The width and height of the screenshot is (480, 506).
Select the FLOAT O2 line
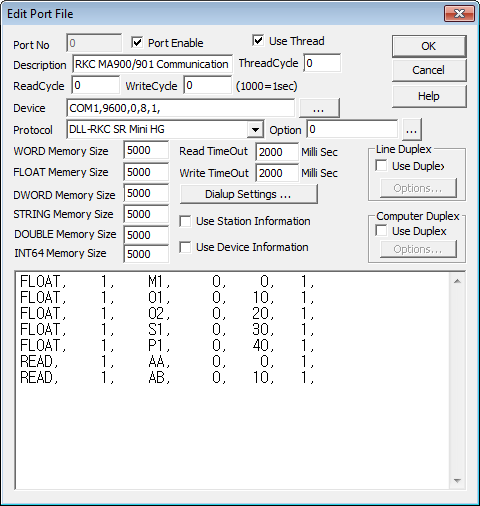tap(167, 313)
